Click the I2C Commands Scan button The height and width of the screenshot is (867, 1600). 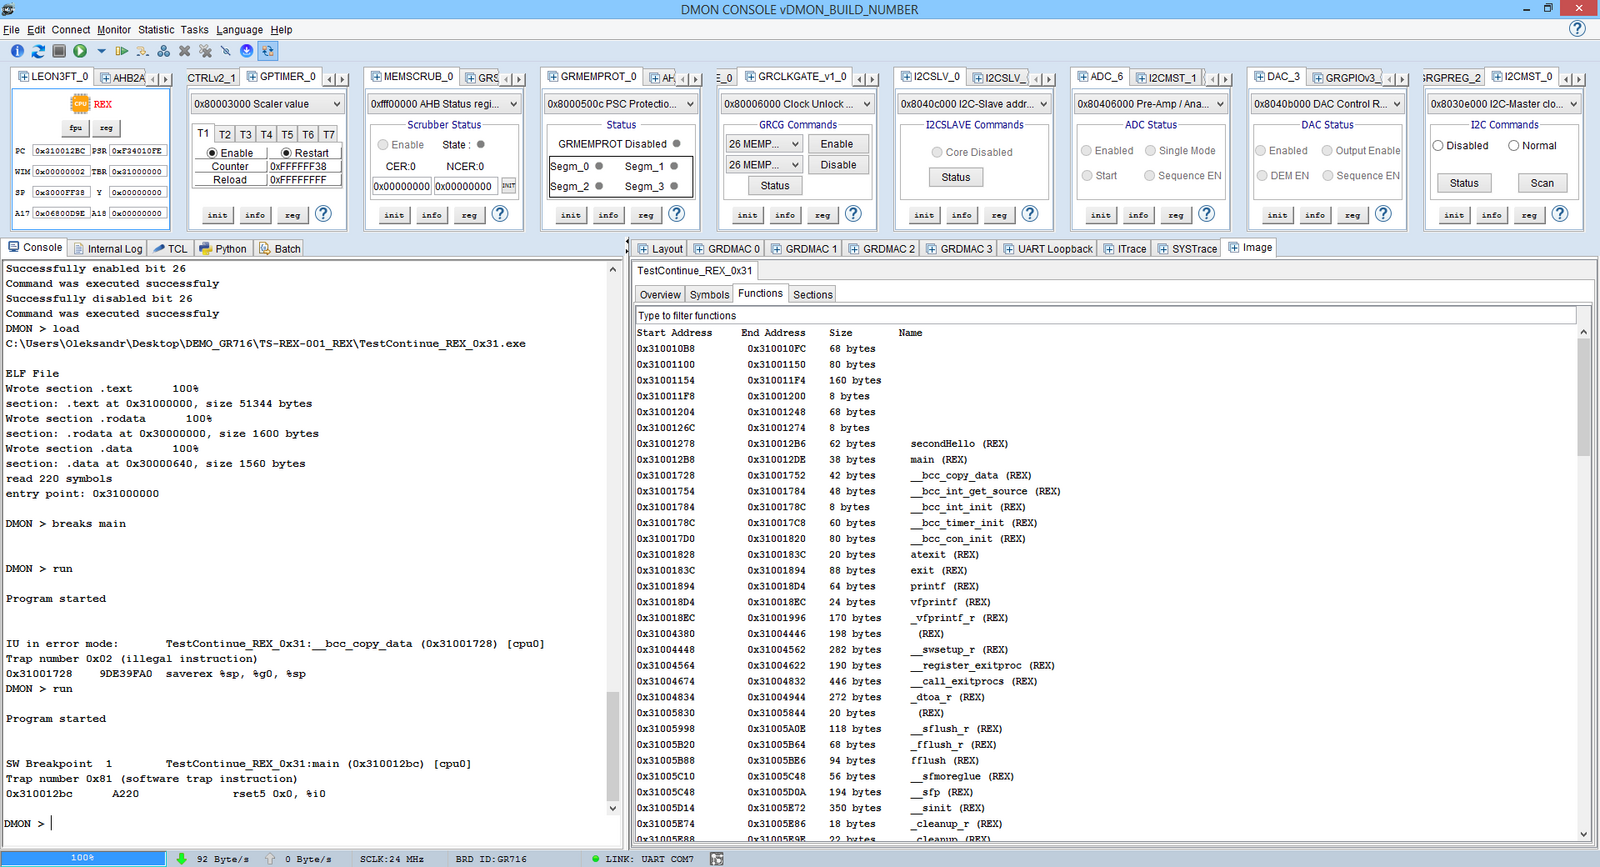(x=1542, y=183)
